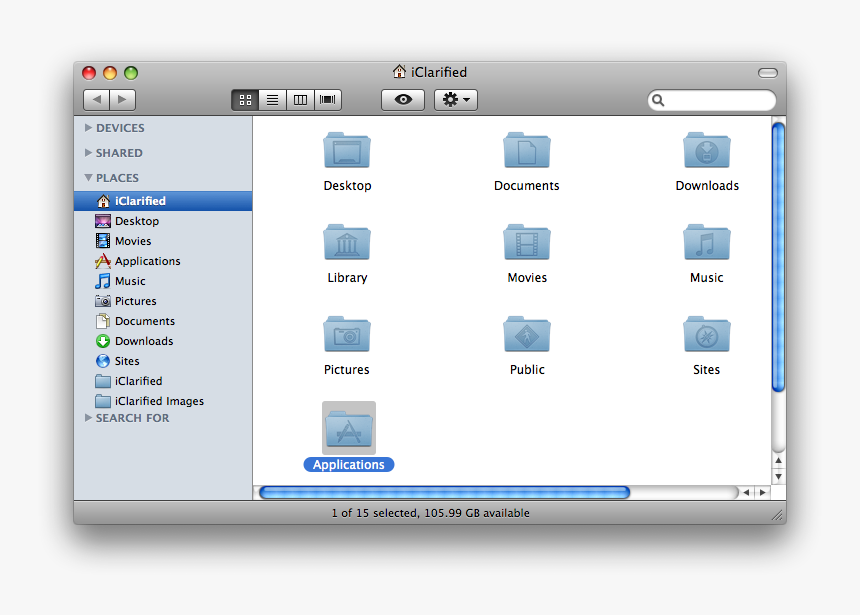
Task: Select the iClarified folder in sidebar
Action: pyautogui.click(x=163, y=381)
